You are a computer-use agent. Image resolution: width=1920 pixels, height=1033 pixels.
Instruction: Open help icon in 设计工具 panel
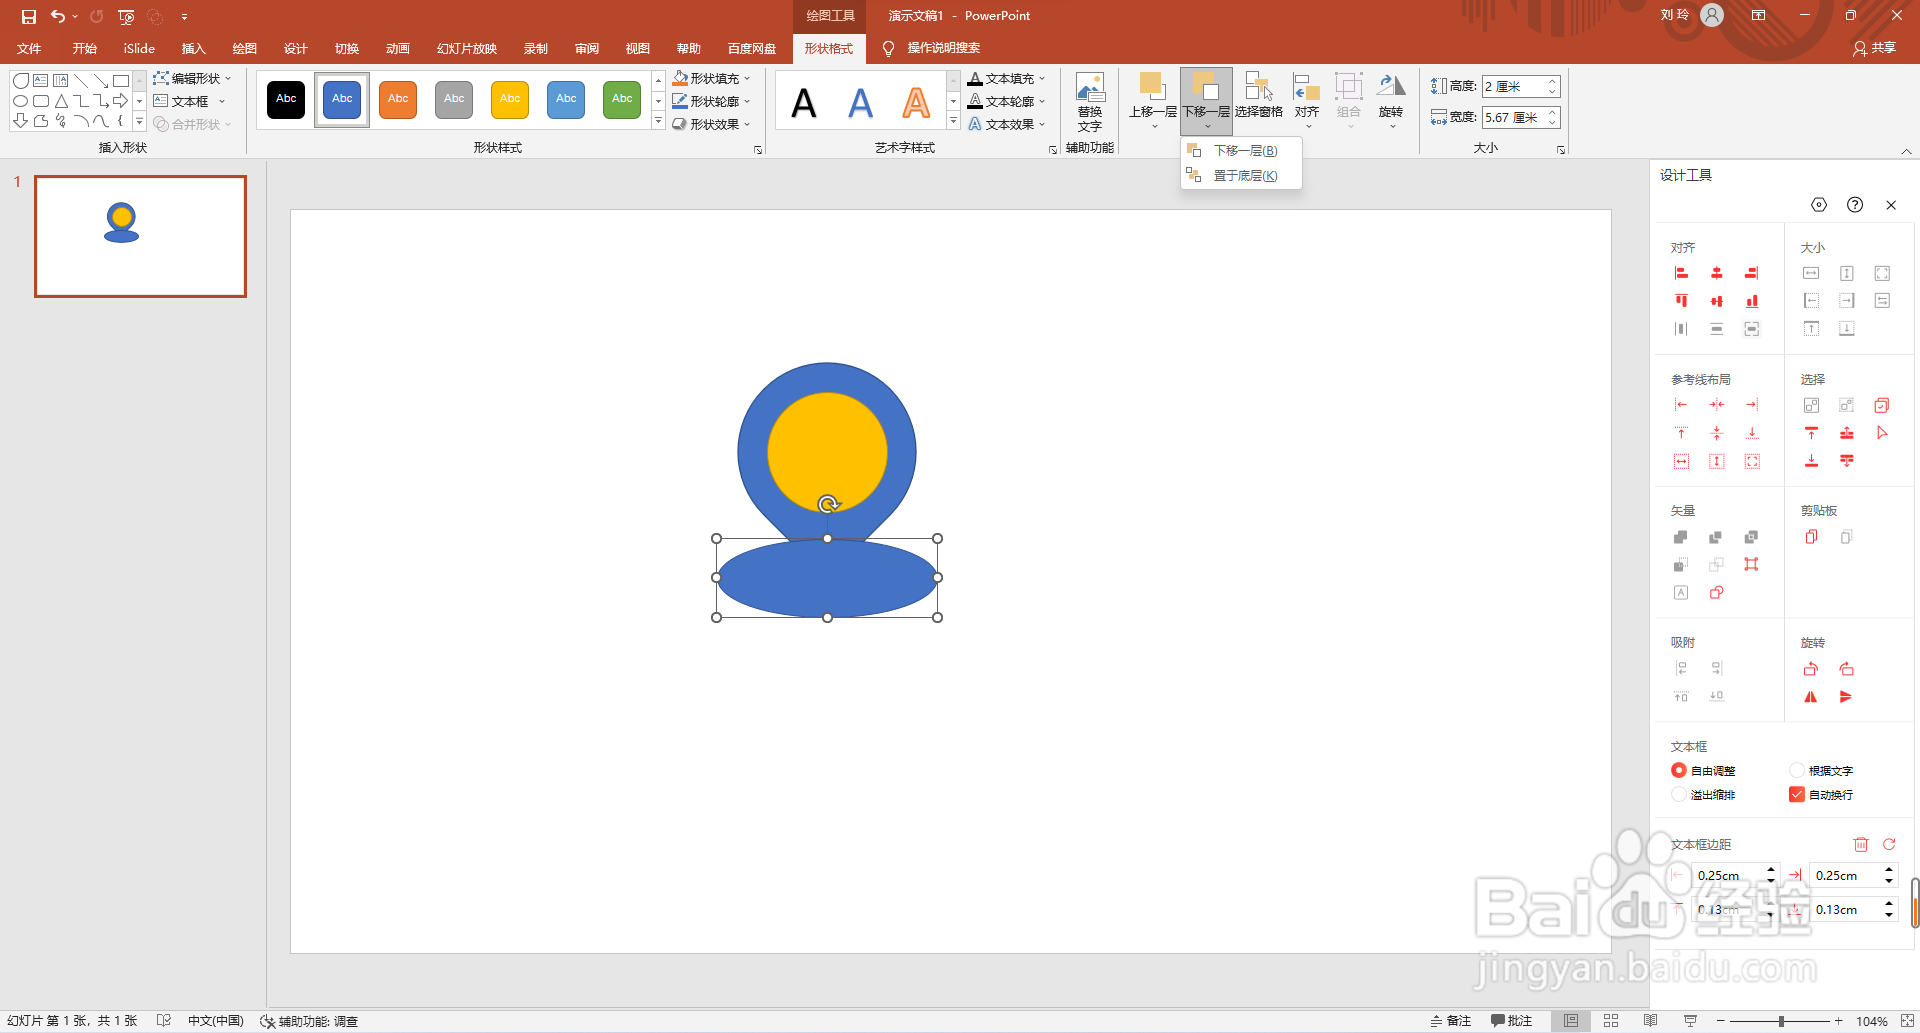click(1855, 204)
